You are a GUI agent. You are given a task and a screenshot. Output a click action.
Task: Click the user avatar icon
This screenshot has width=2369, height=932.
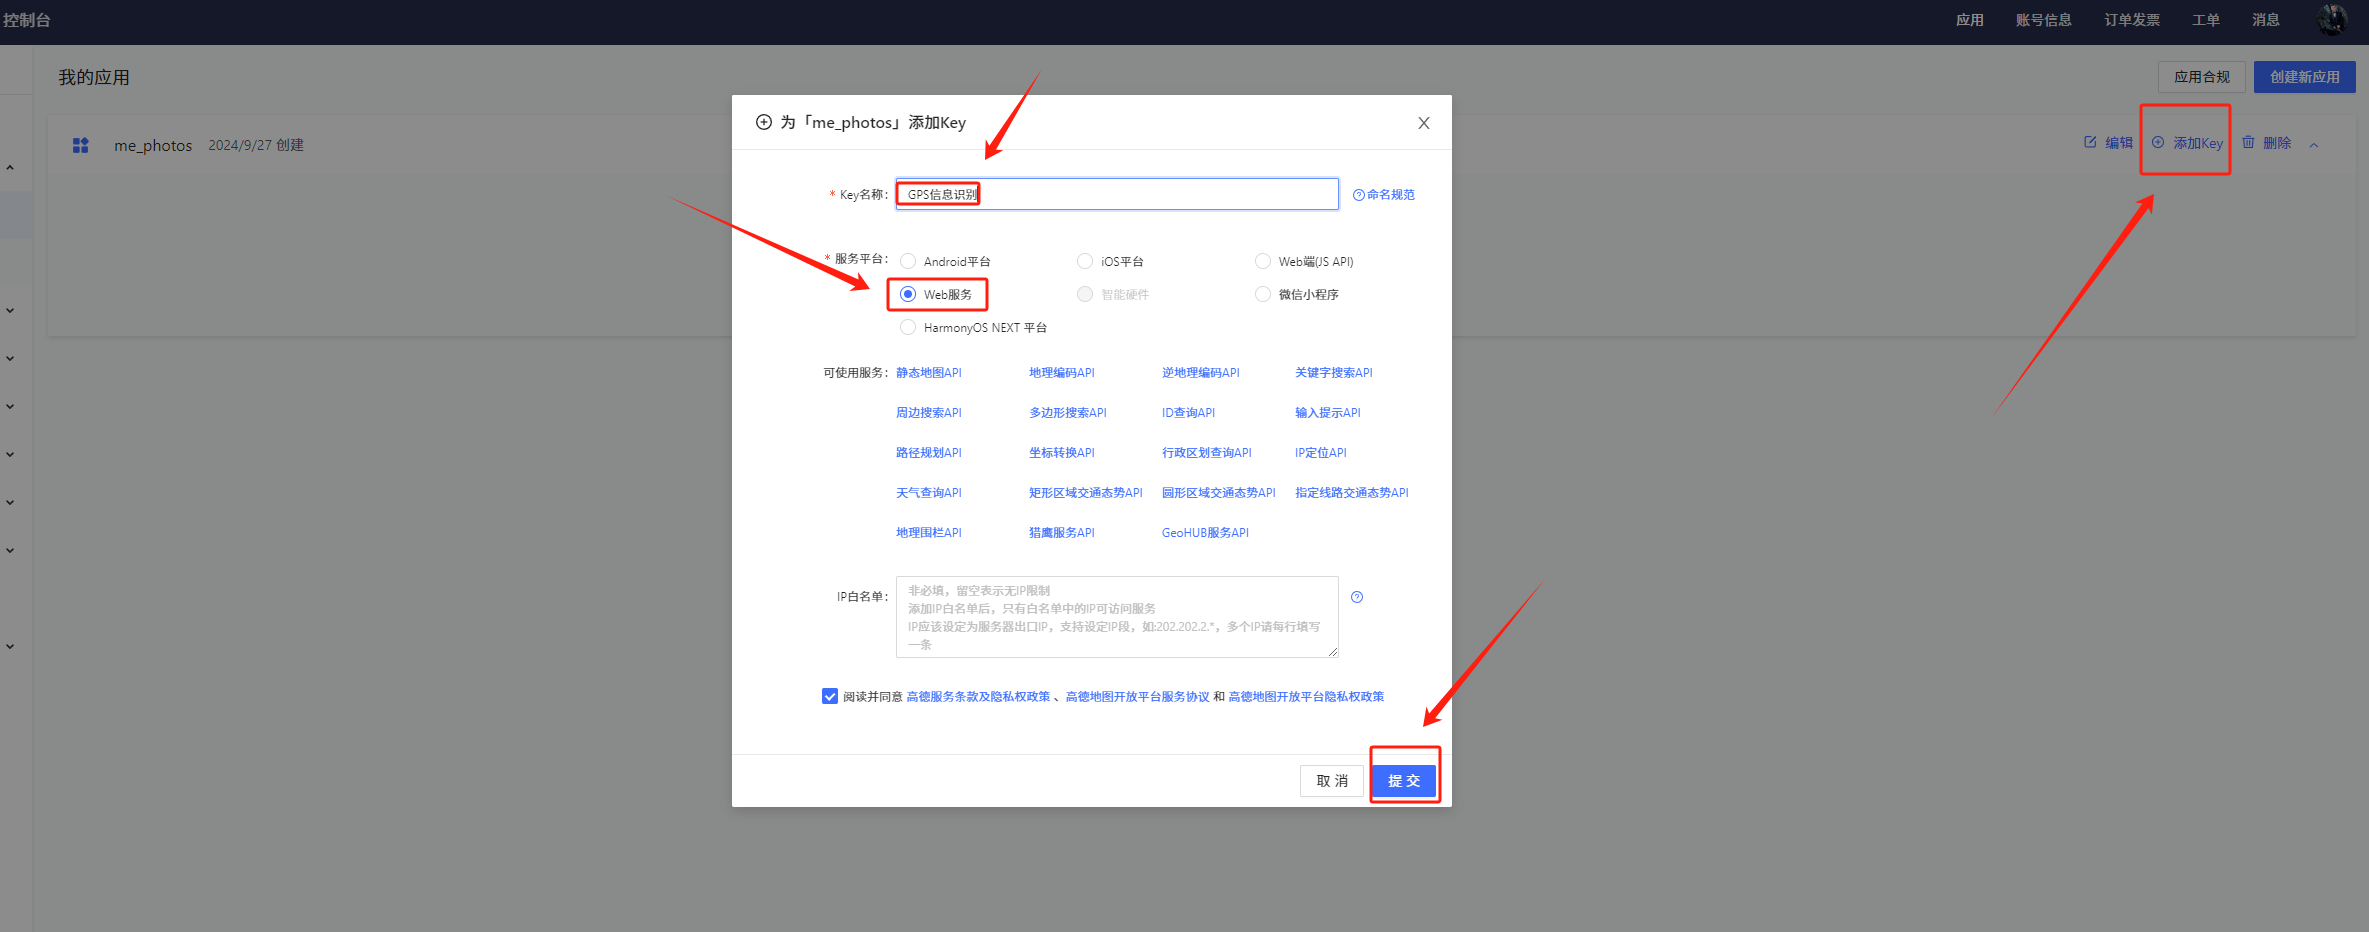pyautogui.click(x=2331, y=20)
